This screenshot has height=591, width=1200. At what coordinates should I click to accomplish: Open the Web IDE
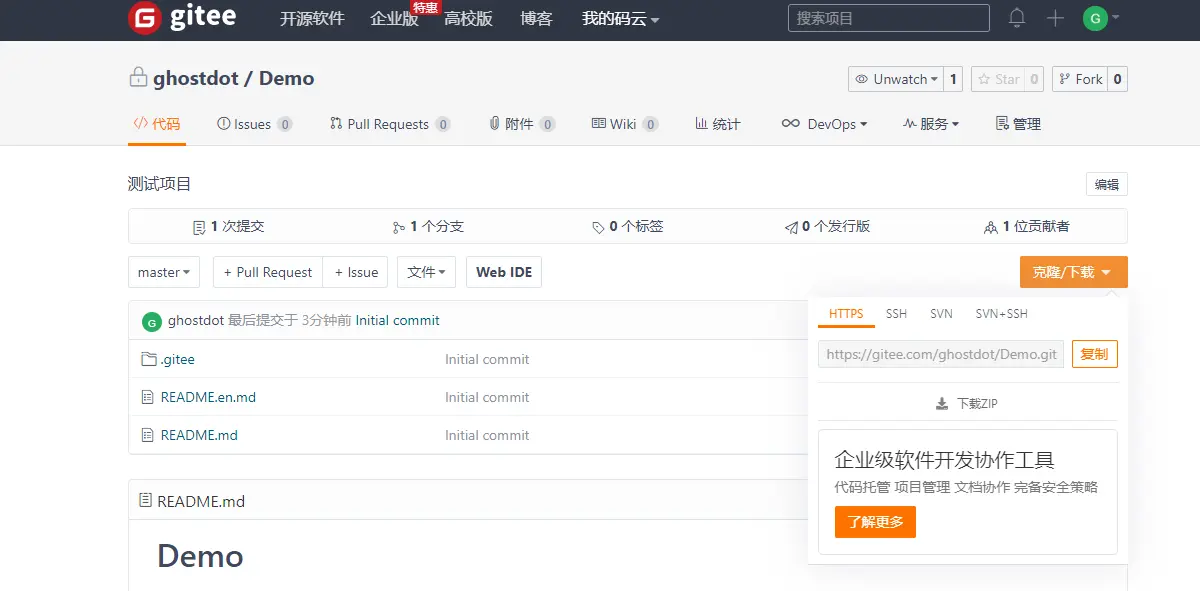(x=504, y=272)
